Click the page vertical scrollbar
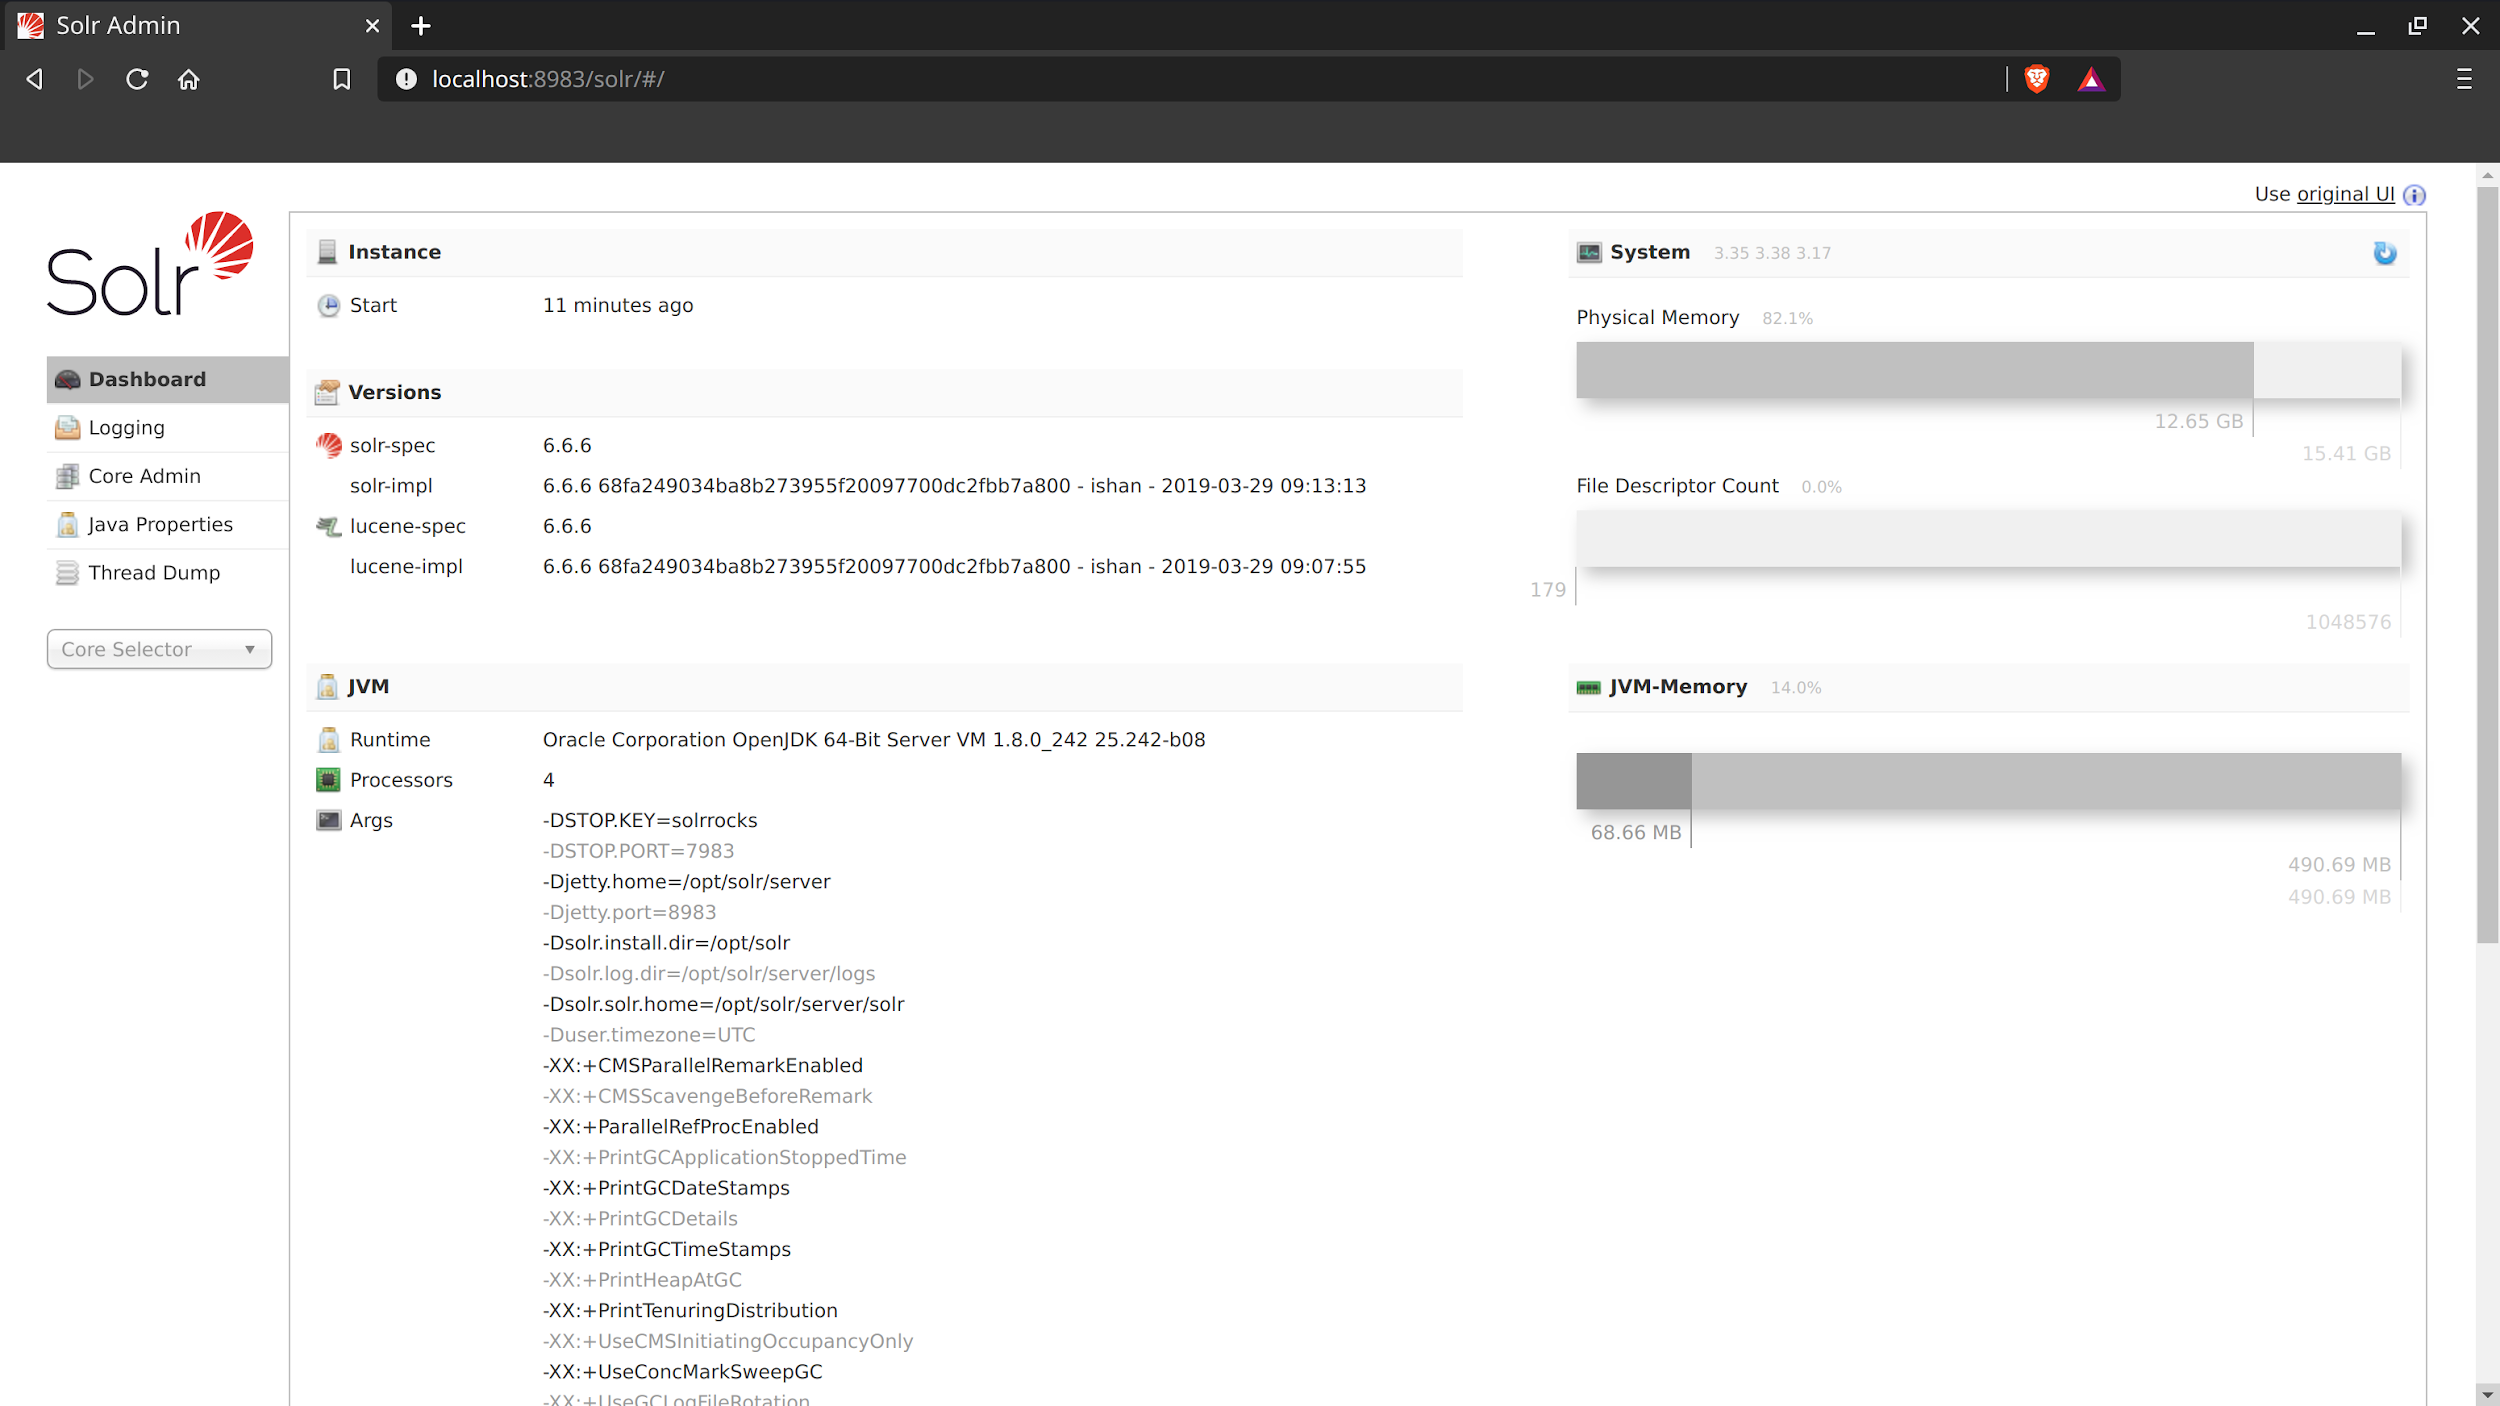Image resolution: width=2500 pixels, height=1406 pixels. point(2487,560)
